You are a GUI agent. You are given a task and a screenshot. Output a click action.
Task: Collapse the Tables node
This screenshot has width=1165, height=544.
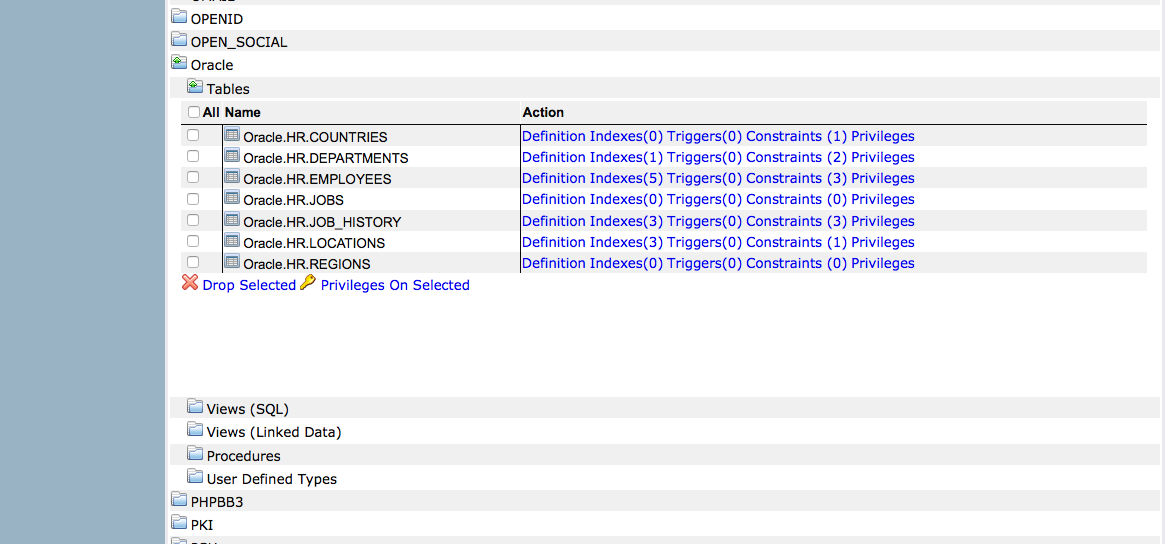coord(195,87)
